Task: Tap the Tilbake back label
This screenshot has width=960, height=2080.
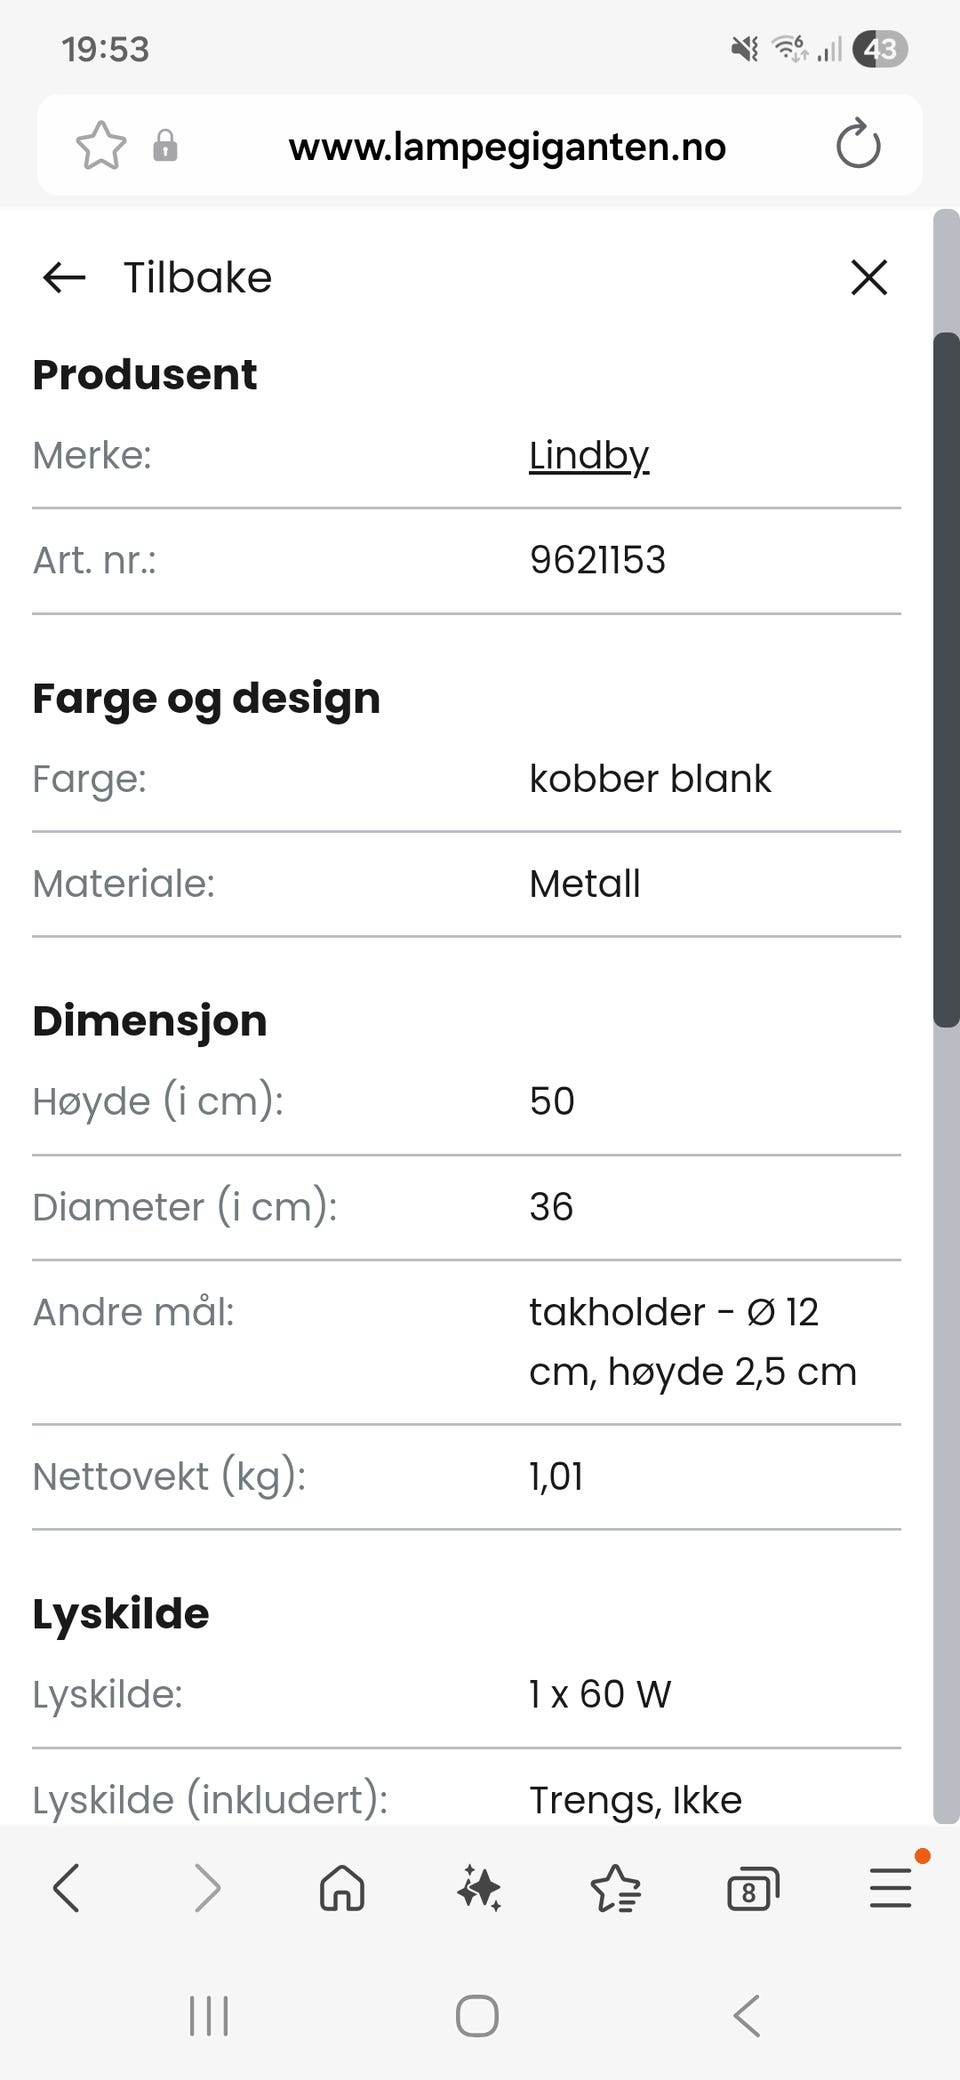Action: [197, 278]
